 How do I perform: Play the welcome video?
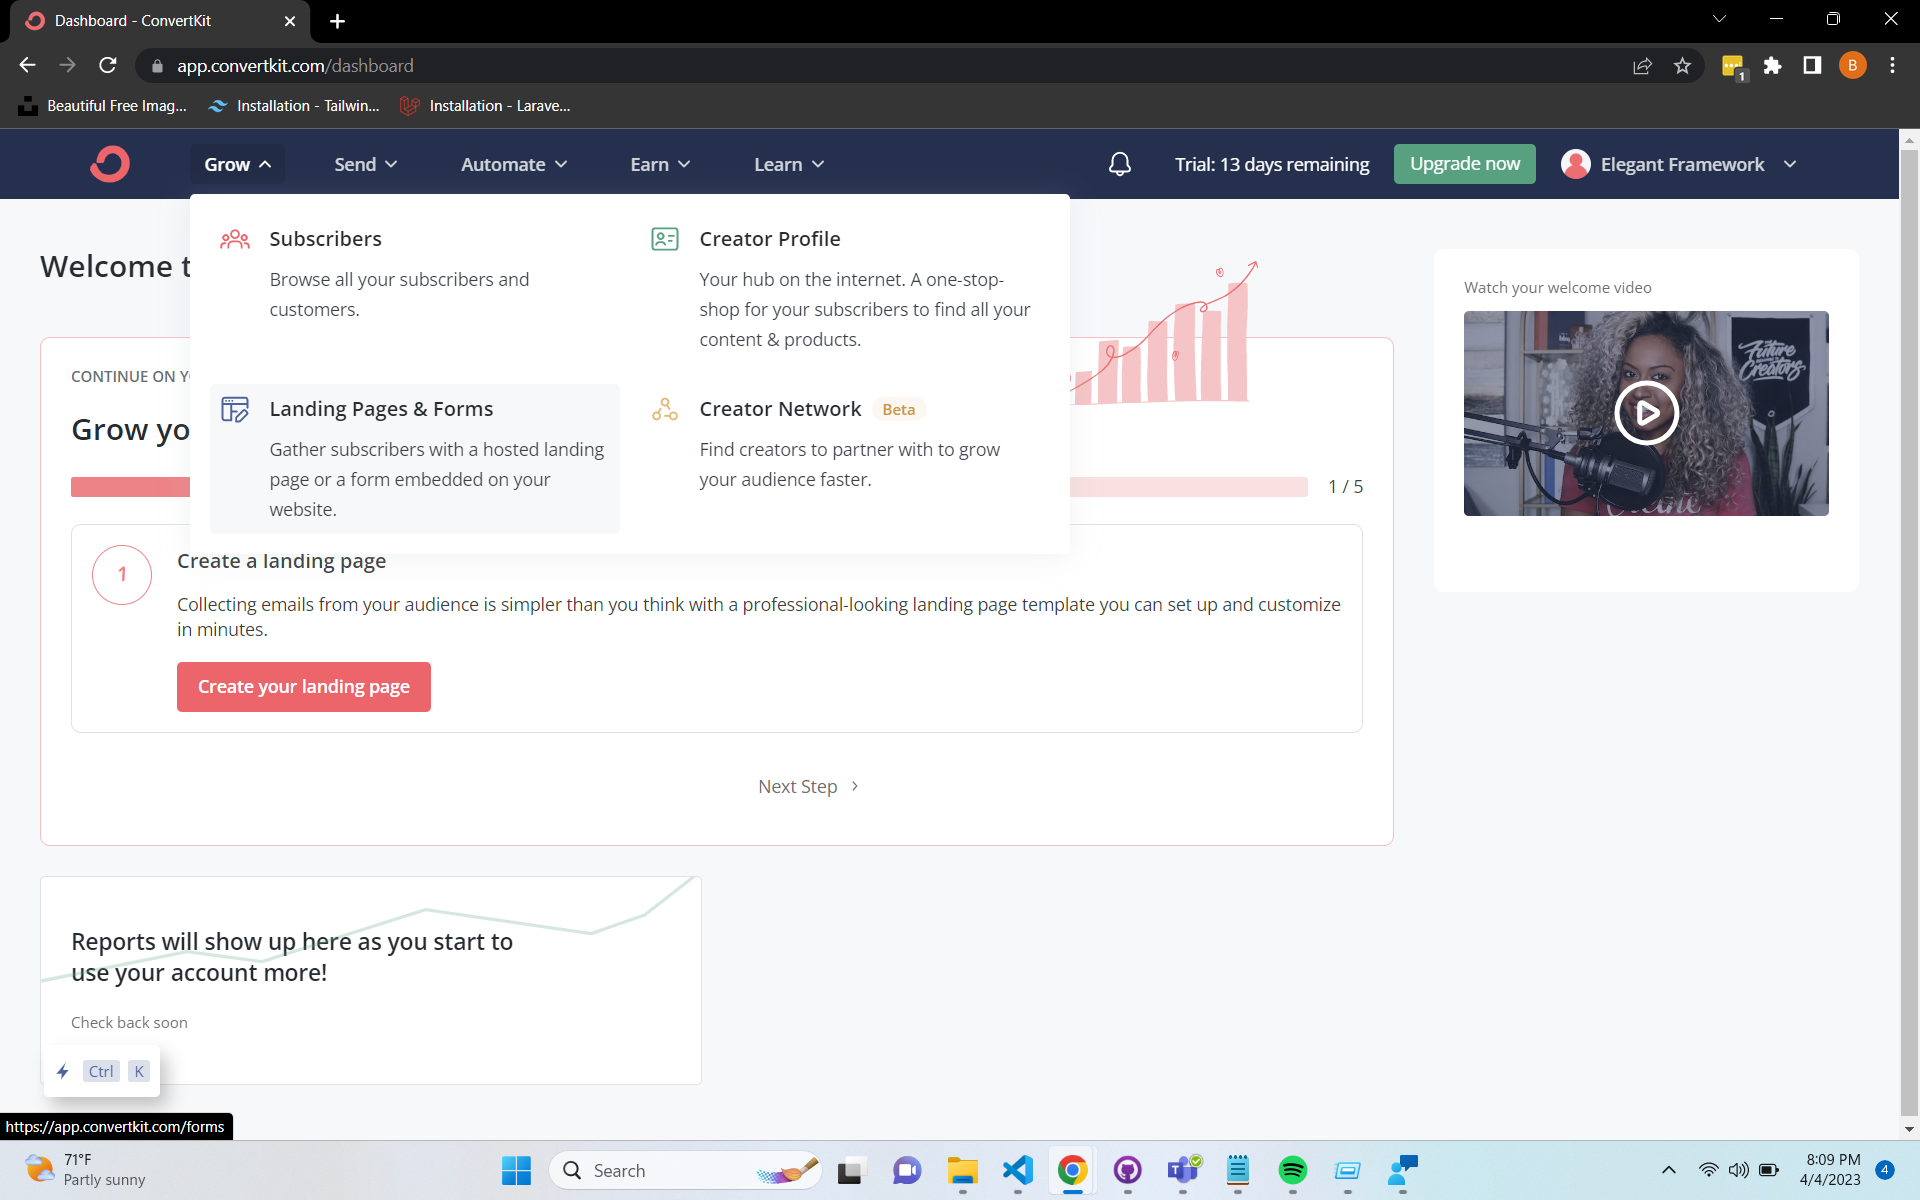click(1646, 412)
